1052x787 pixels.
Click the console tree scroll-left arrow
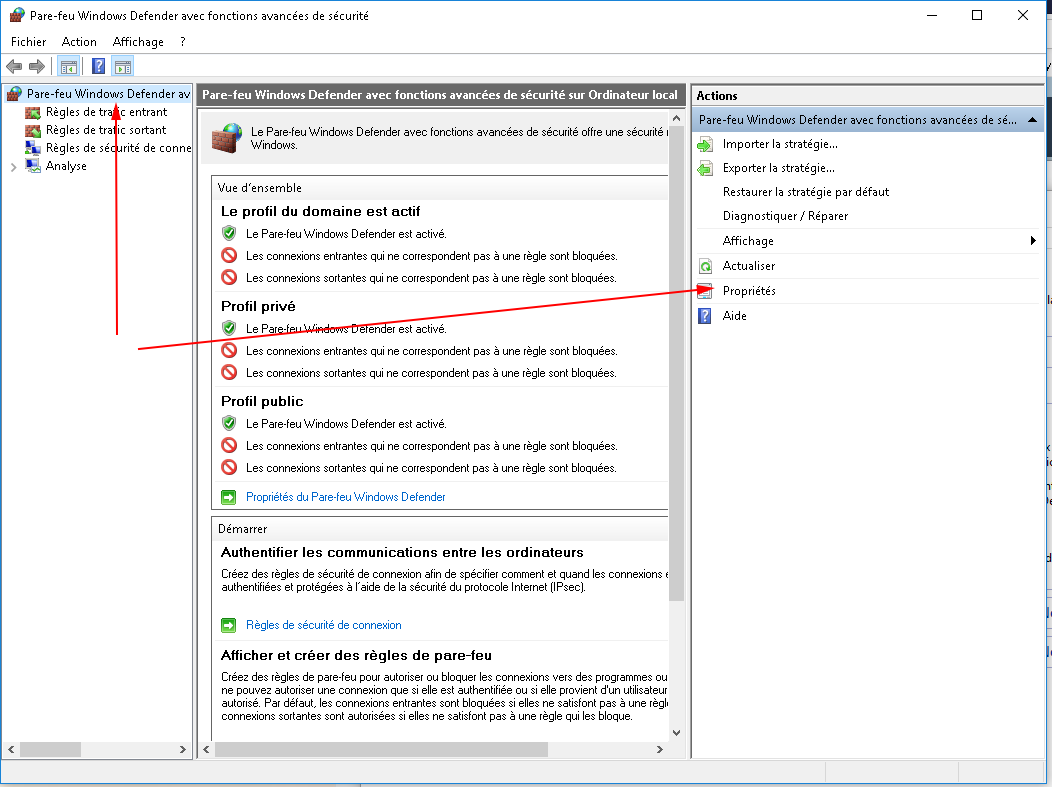[11, 749]
